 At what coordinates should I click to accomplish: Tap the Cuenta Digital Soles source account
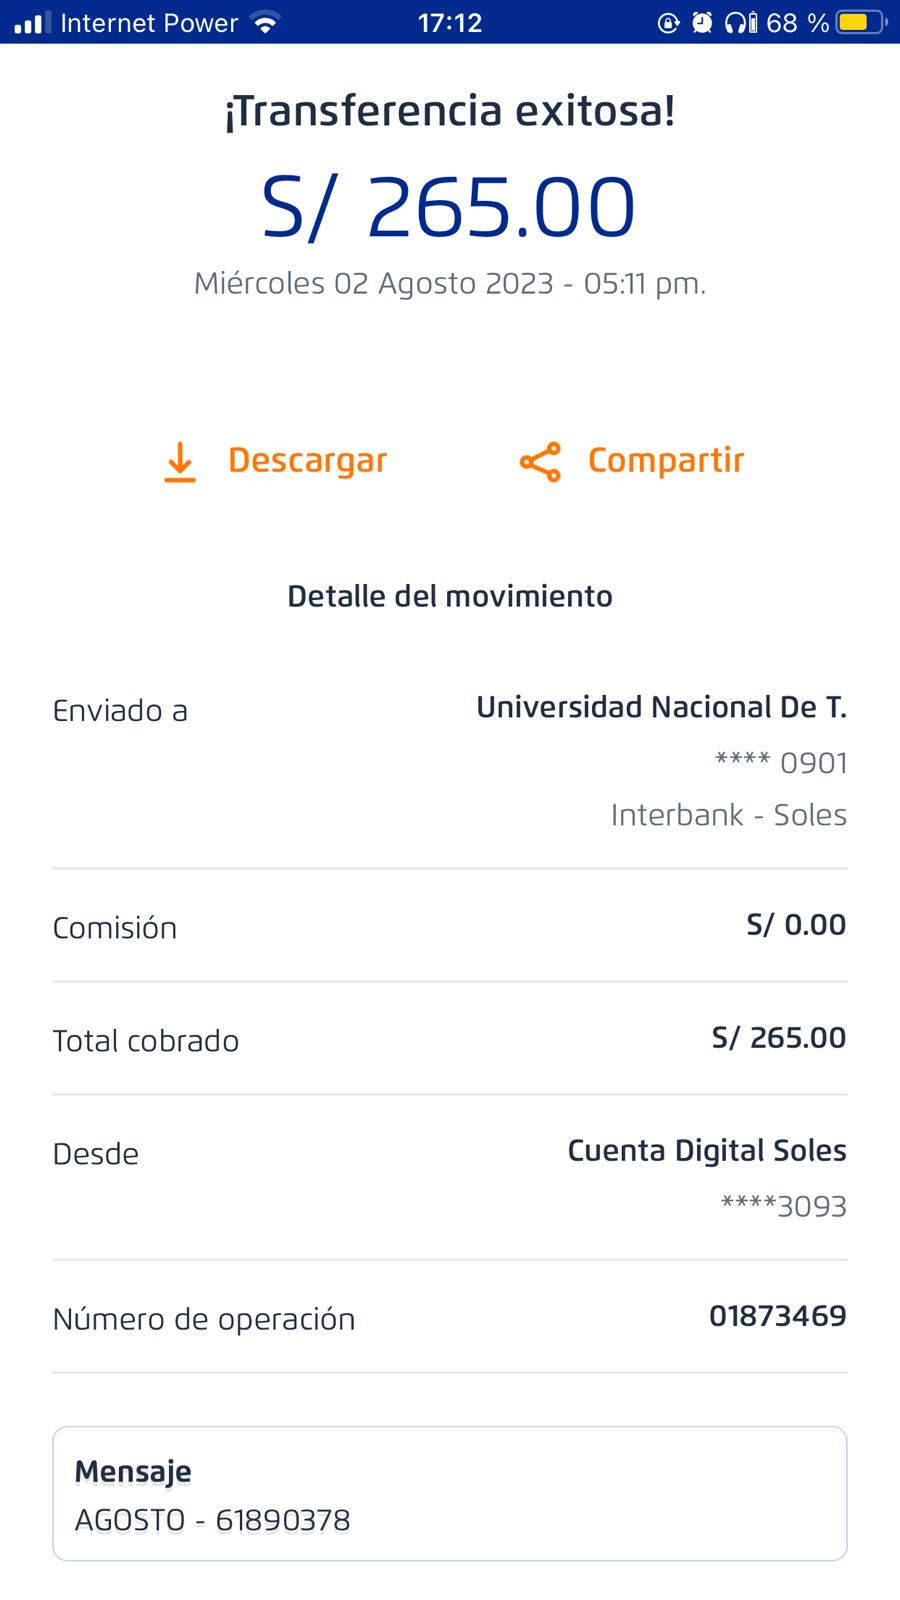[x=706, y=1151]
